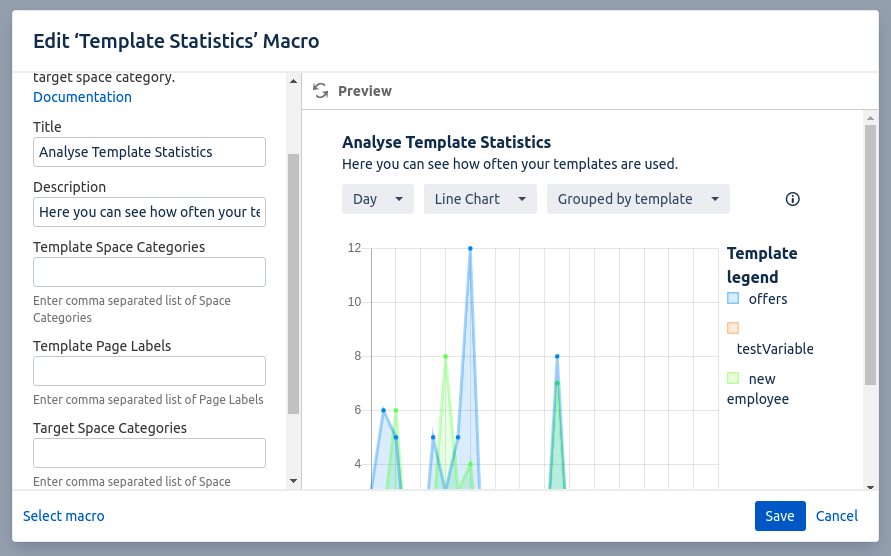Click the data point at peak value 12

click(x=470, y=248)
